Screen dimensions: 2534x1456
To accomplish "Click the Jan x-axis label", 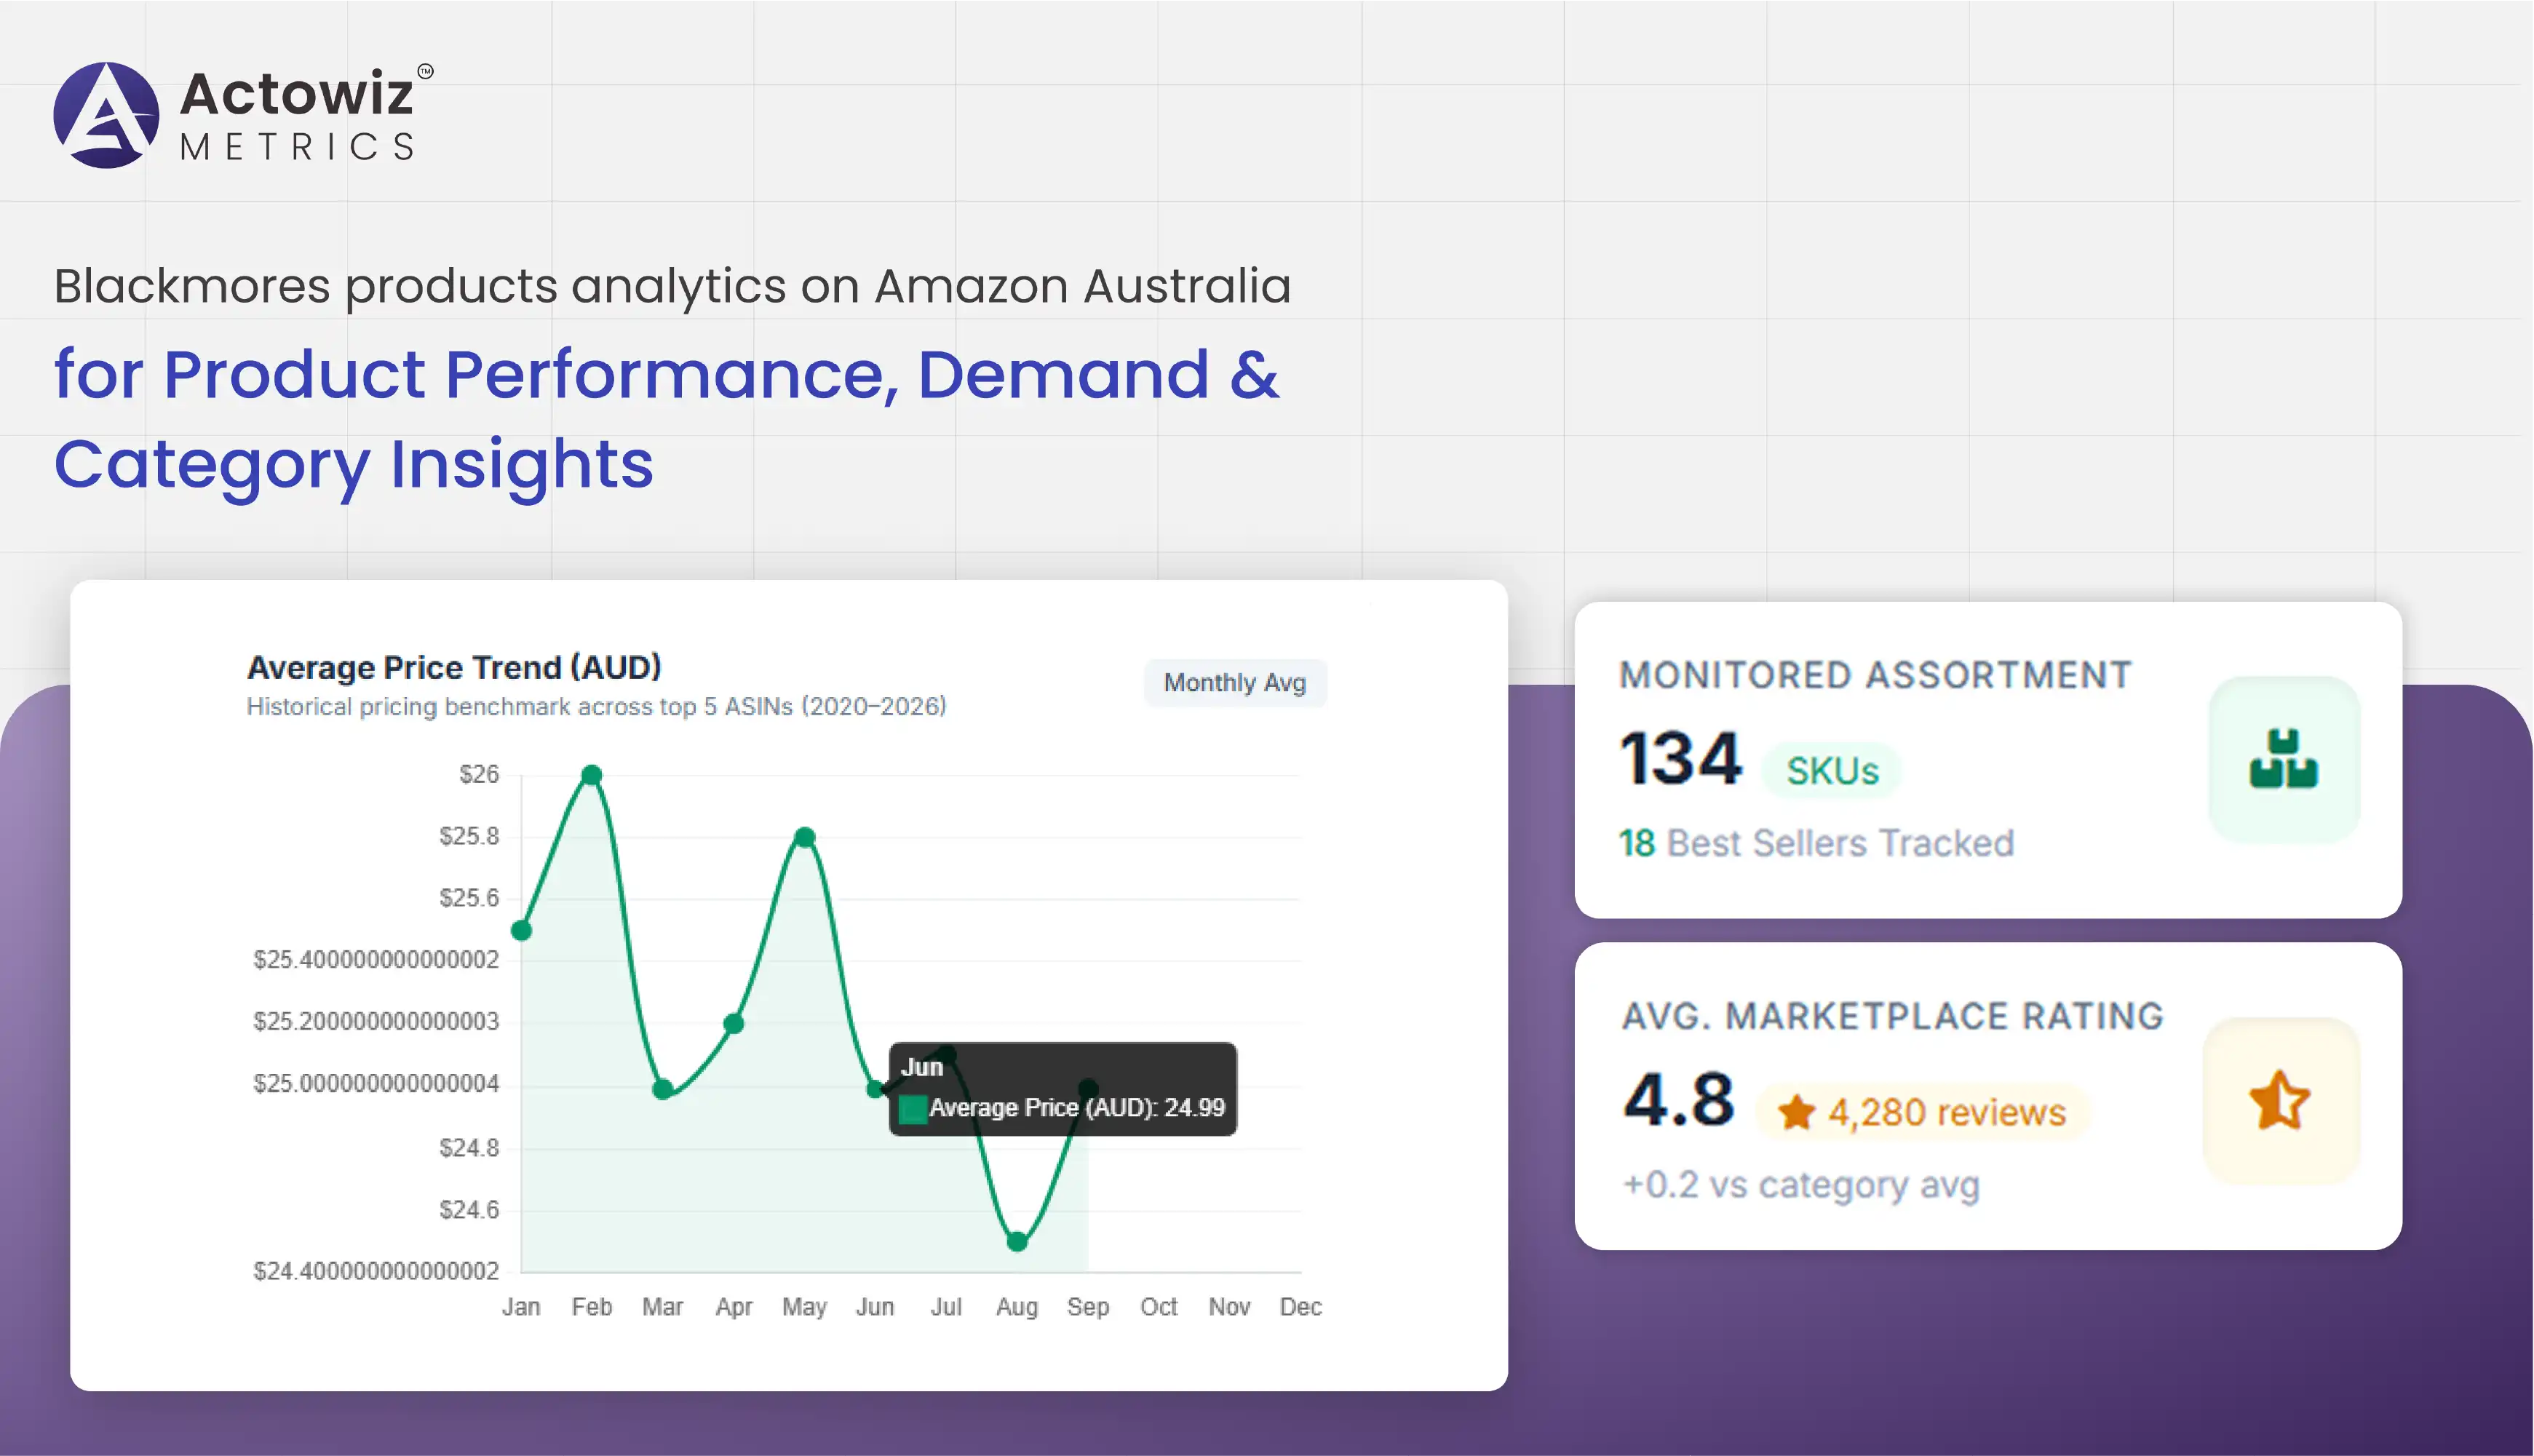I will [x=521, y=1307].
